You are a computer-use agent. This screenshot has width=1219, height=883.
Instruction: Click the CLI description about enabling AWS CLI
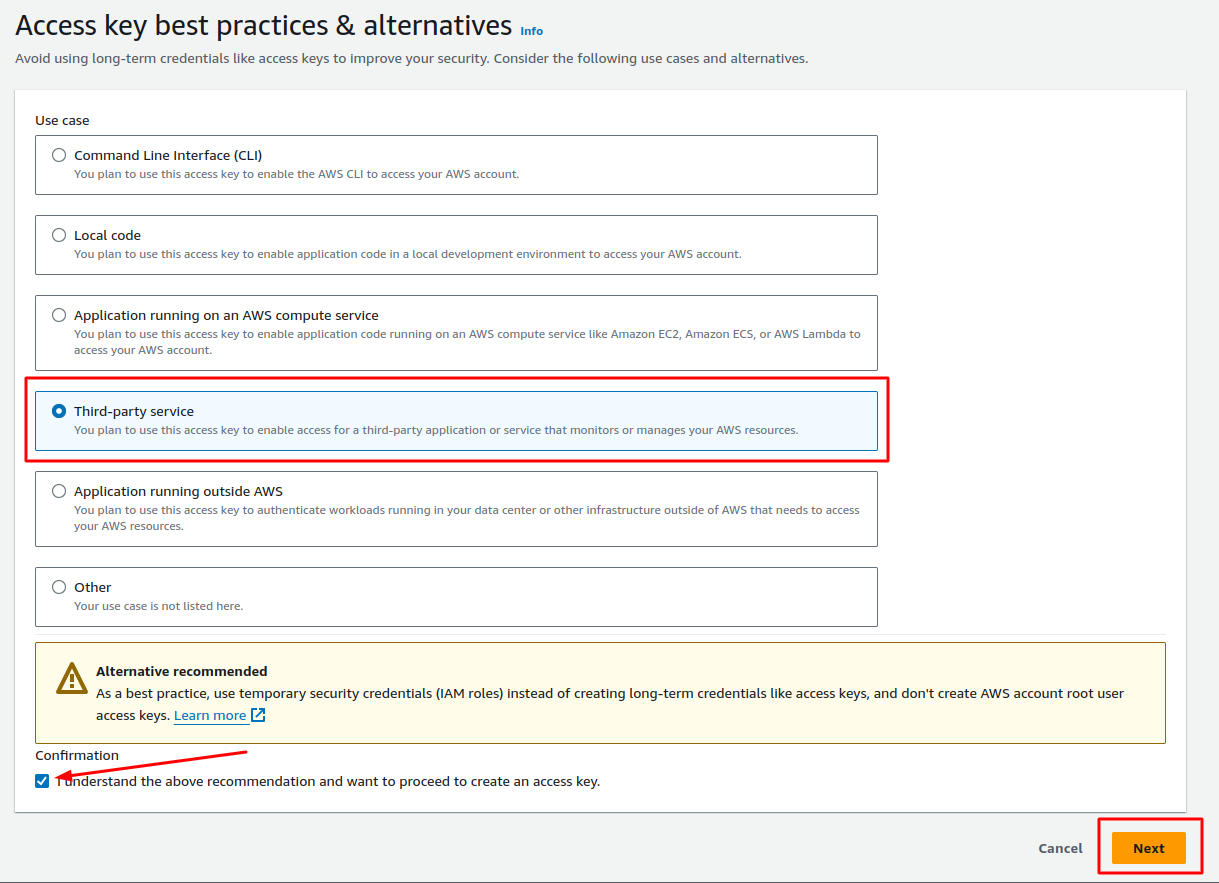tap(296, 174)
